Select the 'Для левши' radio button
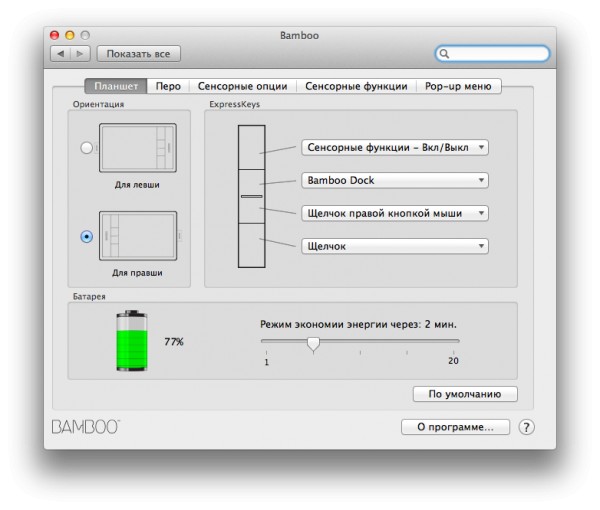The image size is (600, 510). click(x=86, y=148)
